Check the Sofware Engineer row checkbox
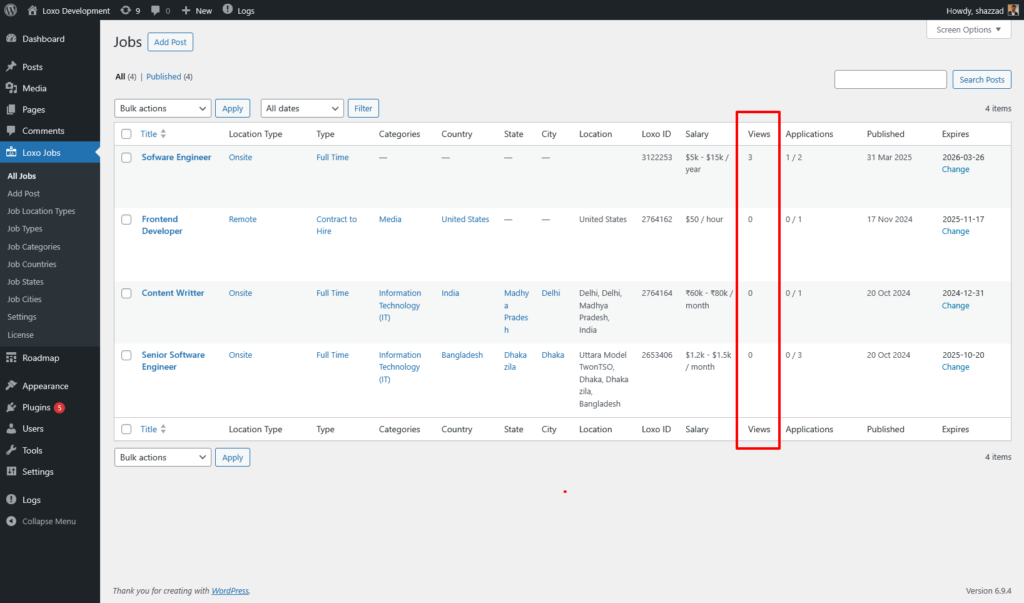Screen dimensions: 1024x603 [126, 158]
